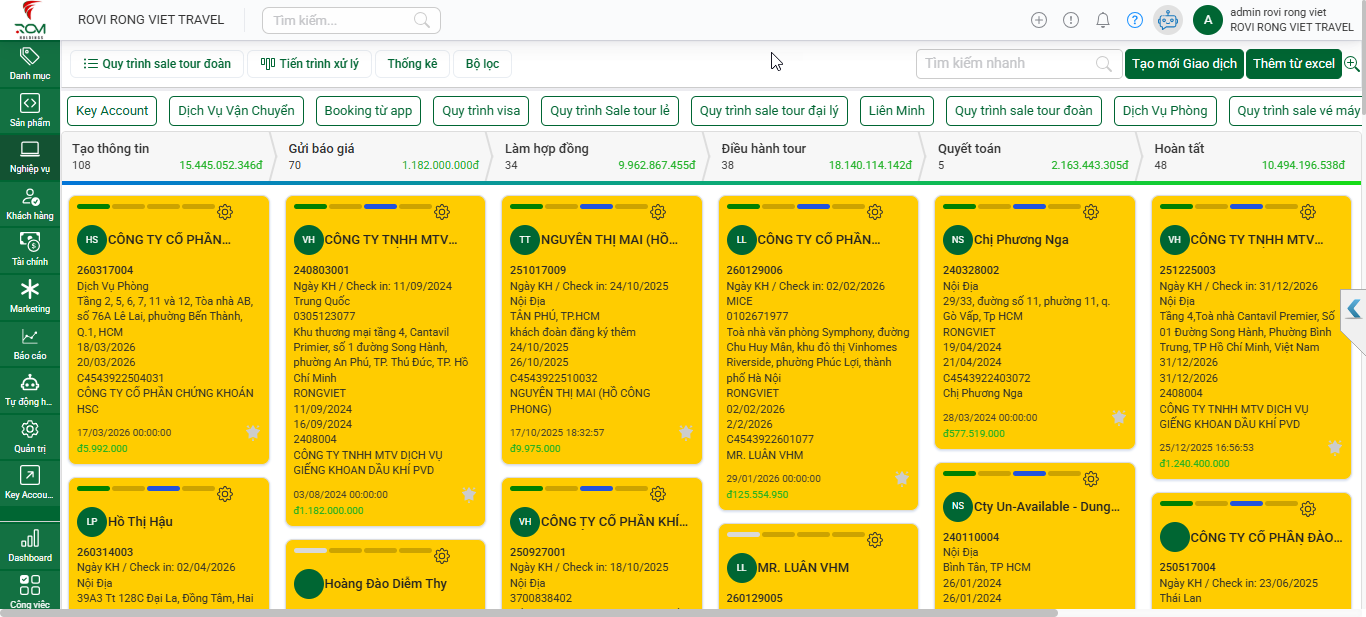The image size is (1366, 617).
Task: Open the Cty Un-Available - Dung card title
Action: point(1047,506)
